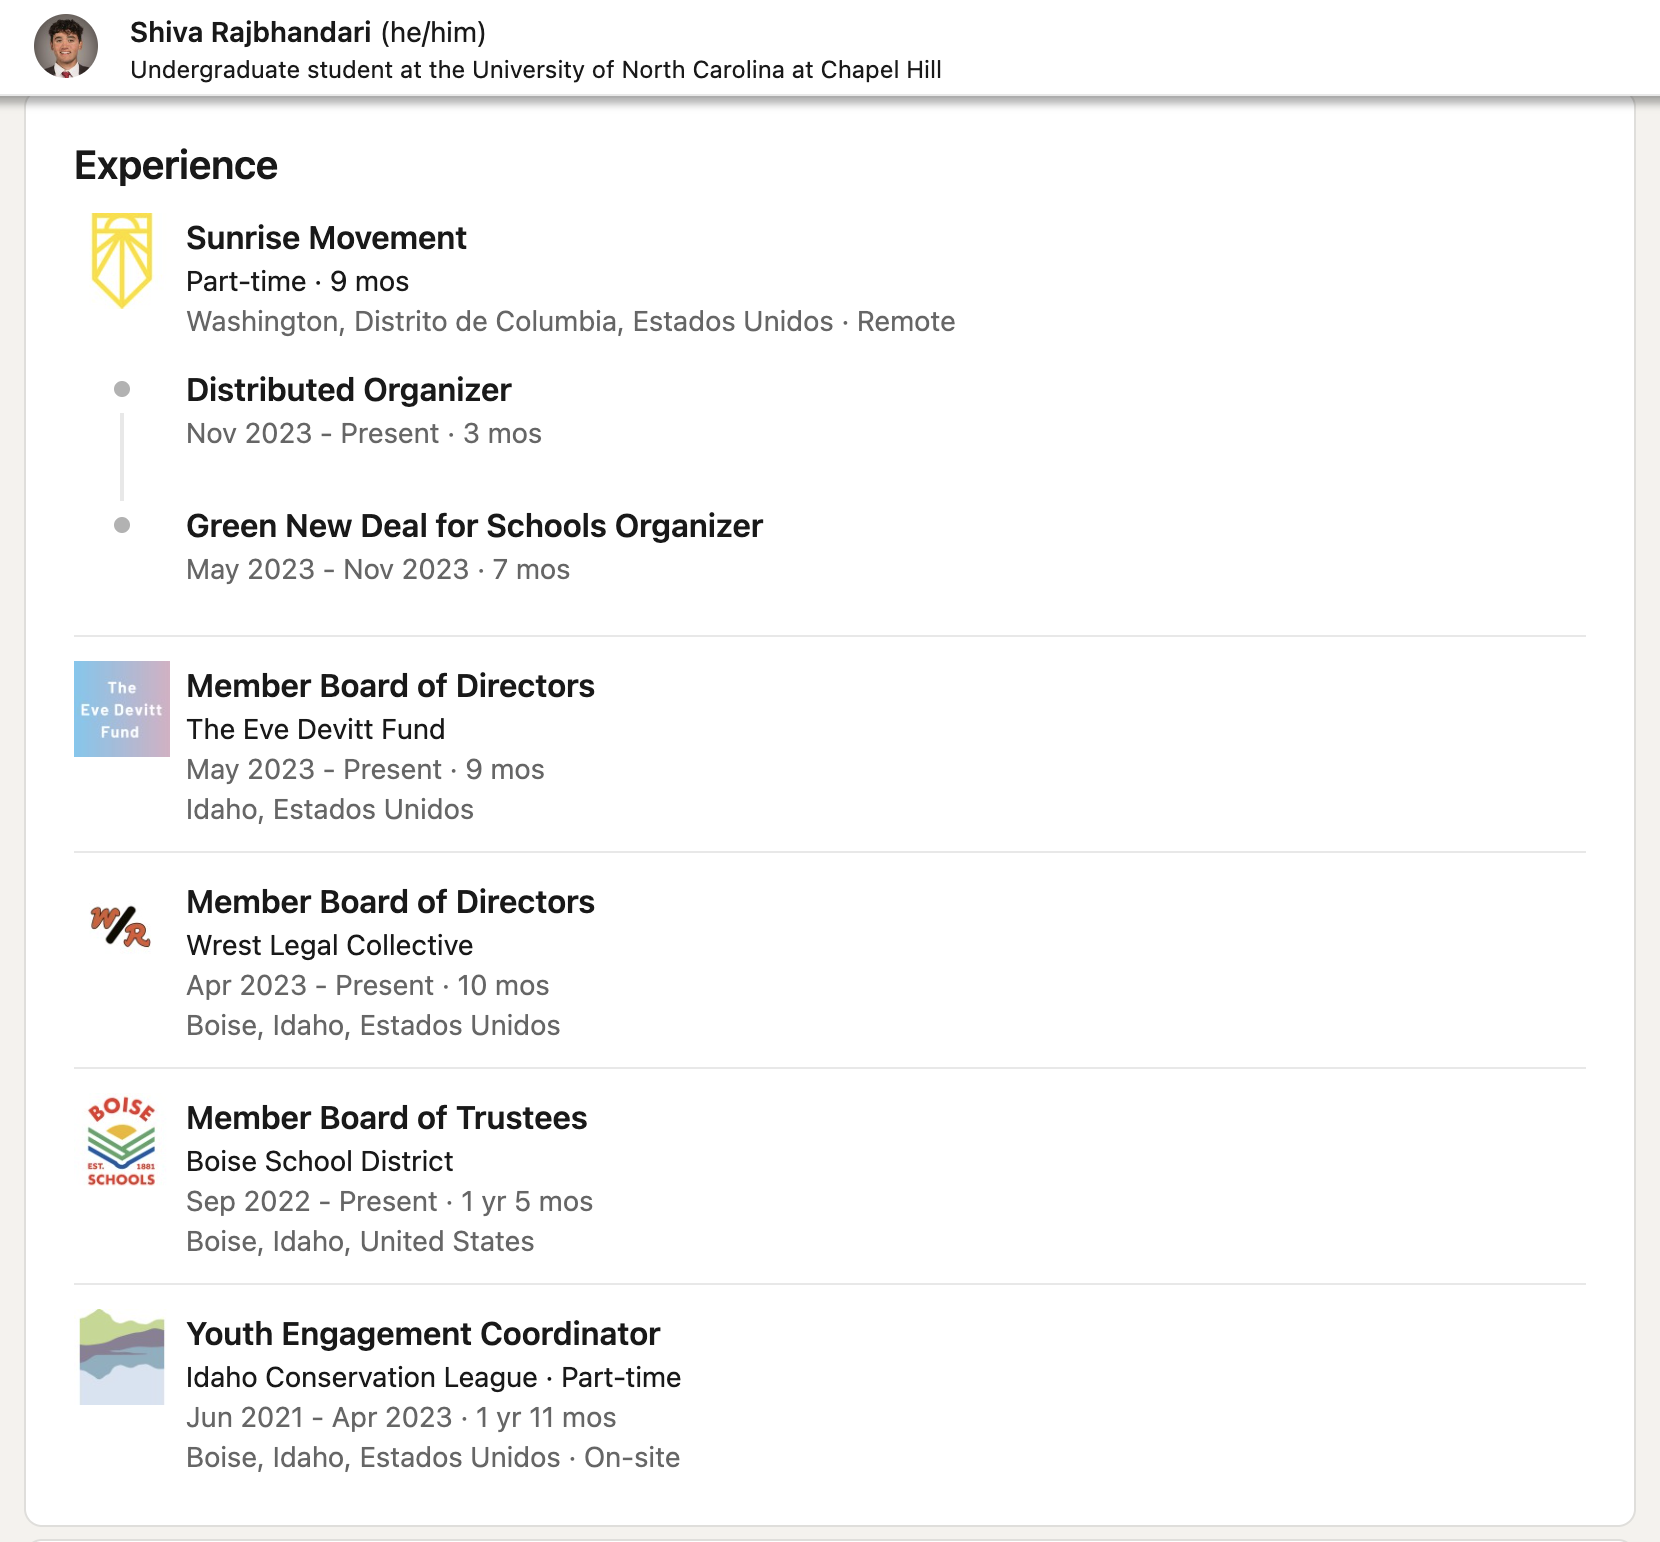The width and height of the screenshot is (1660, 1542).
Task: Click the Boise School District company name
Action: tap(320, 1161)
